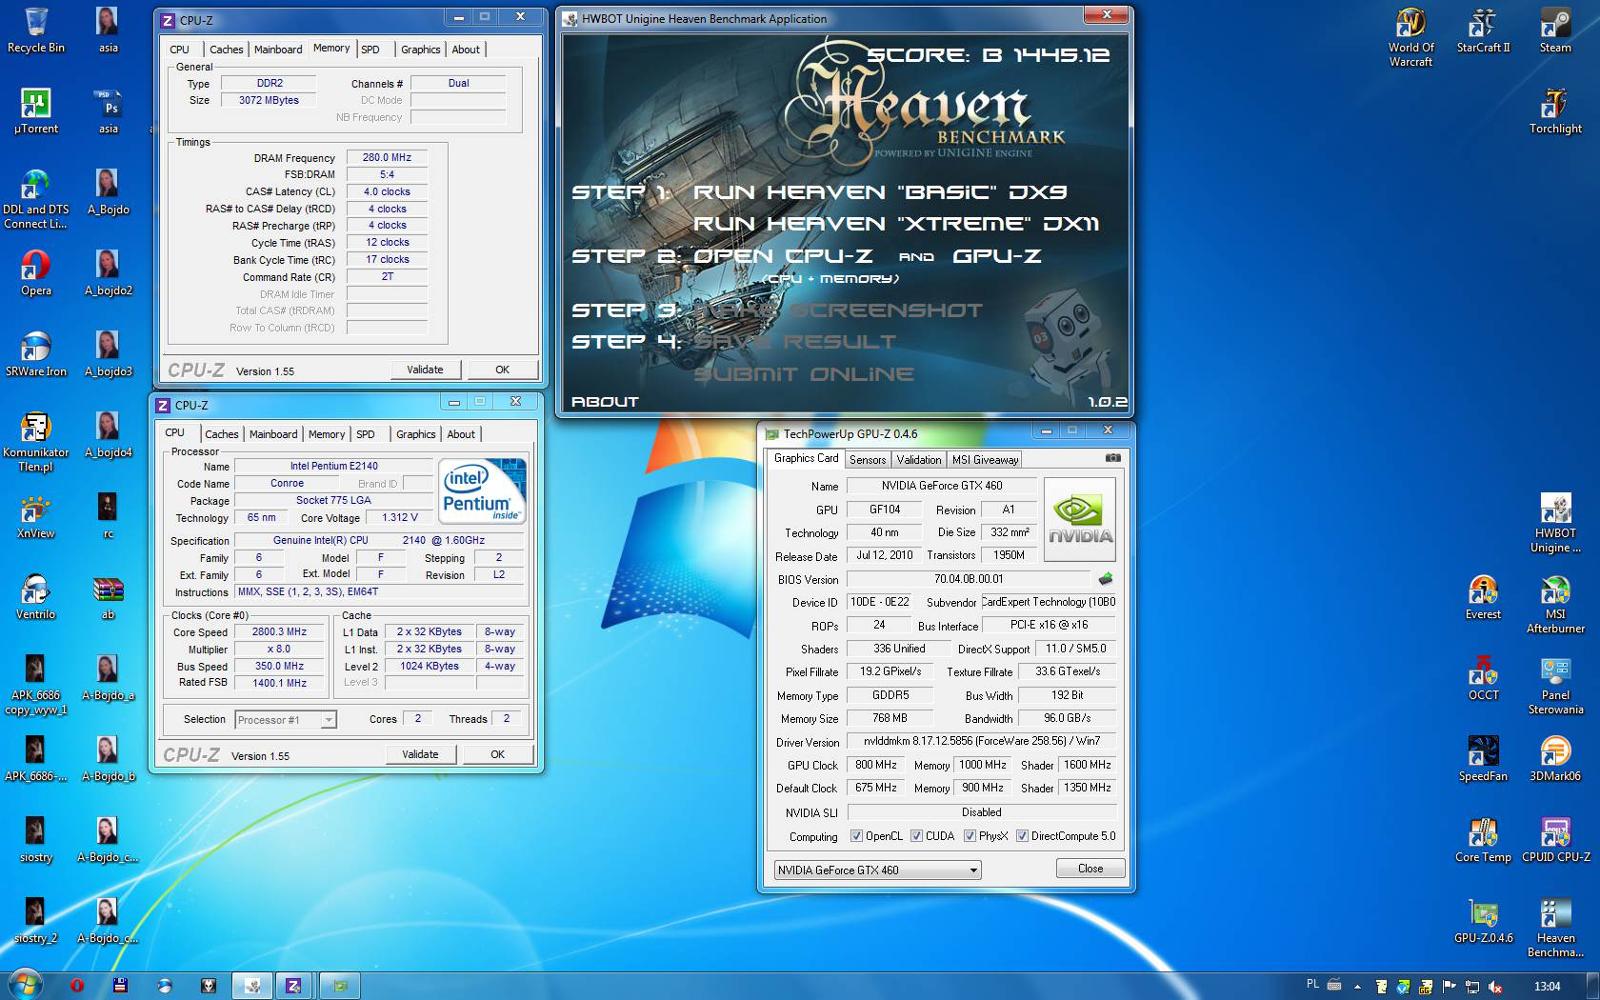The width and height of the screenshot is (1600, 1000).
Task: Click the DRAM Frequency 280.0 MHz value
Action: (x=387, y=157)
